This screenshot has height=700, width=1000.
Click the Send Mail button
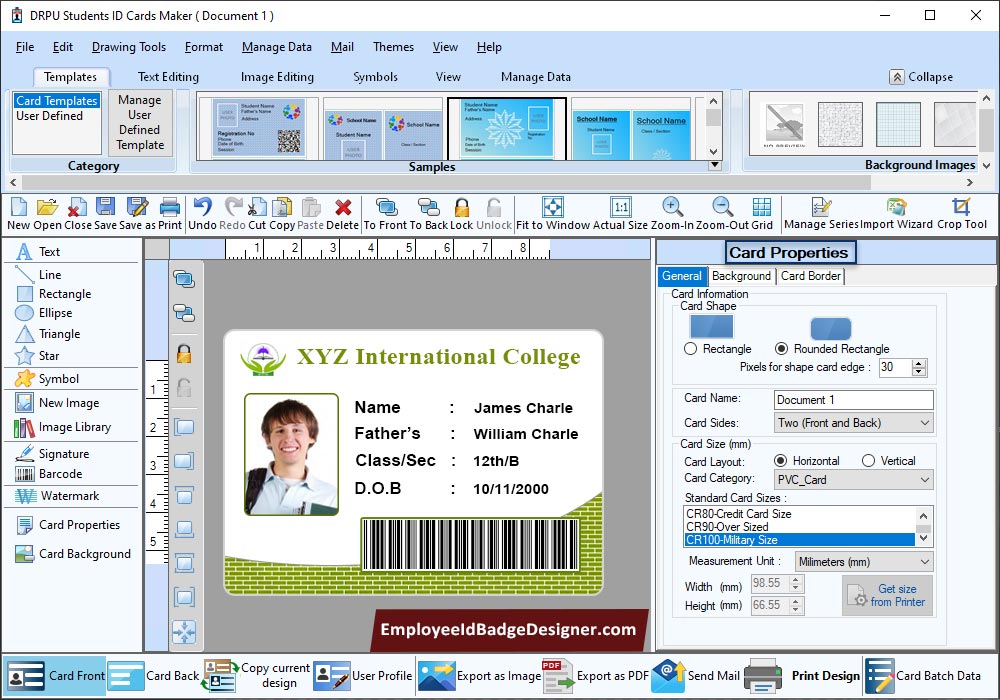(x=696, y=676)
